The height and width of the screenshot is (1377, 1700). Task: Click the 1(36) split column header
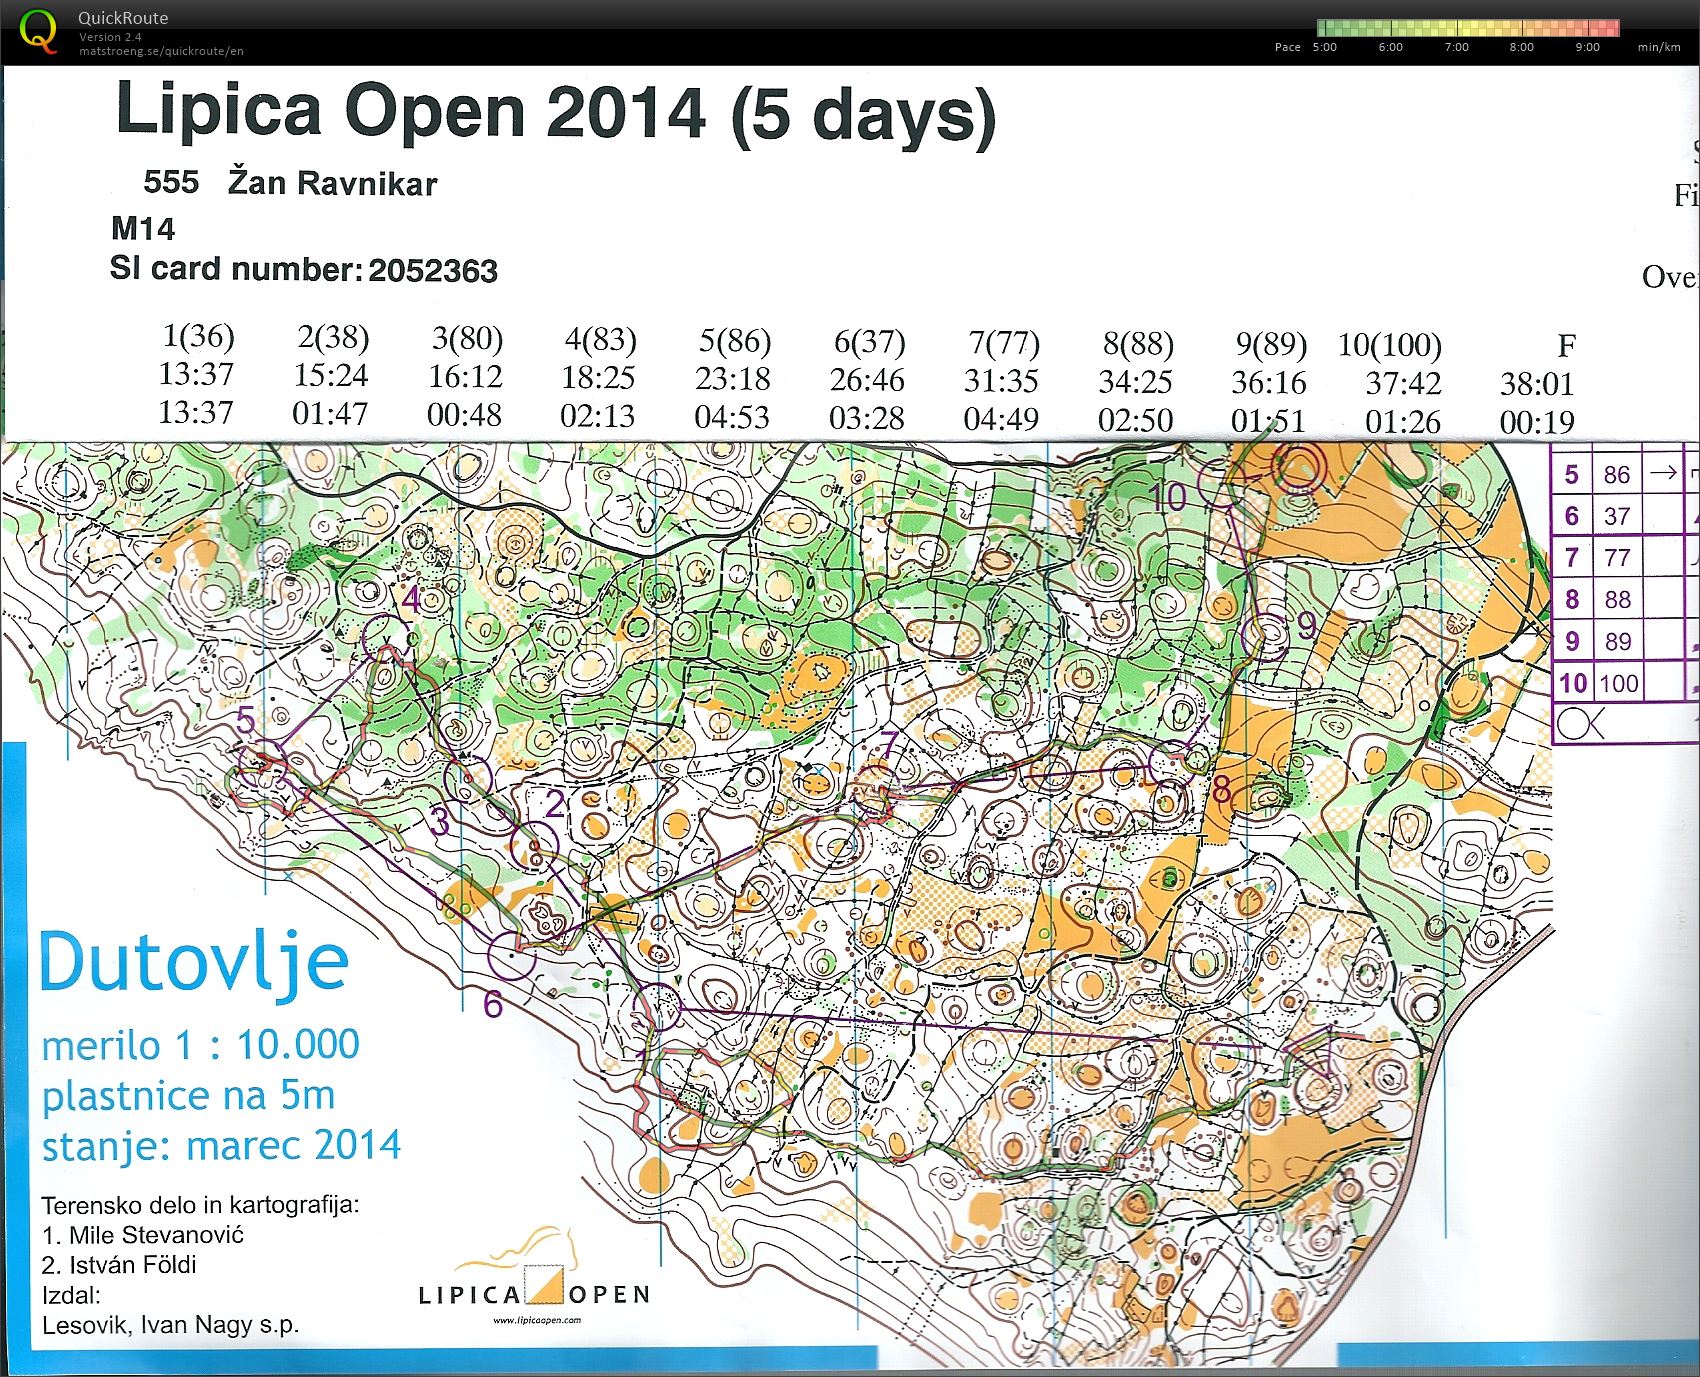click(x=198, y=336)
